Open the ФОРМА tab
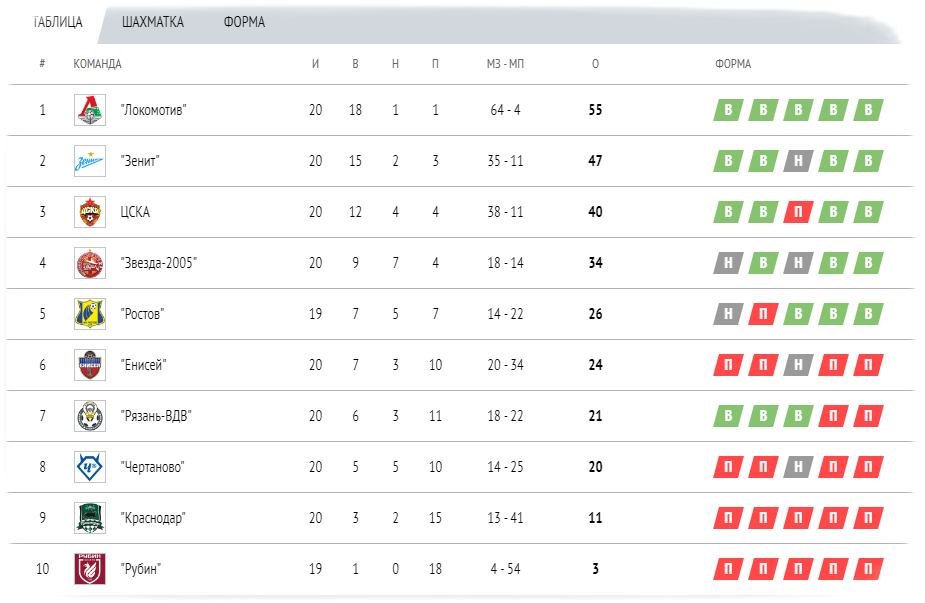The width and height of the screenshot is (925, 603). point(244,22)
